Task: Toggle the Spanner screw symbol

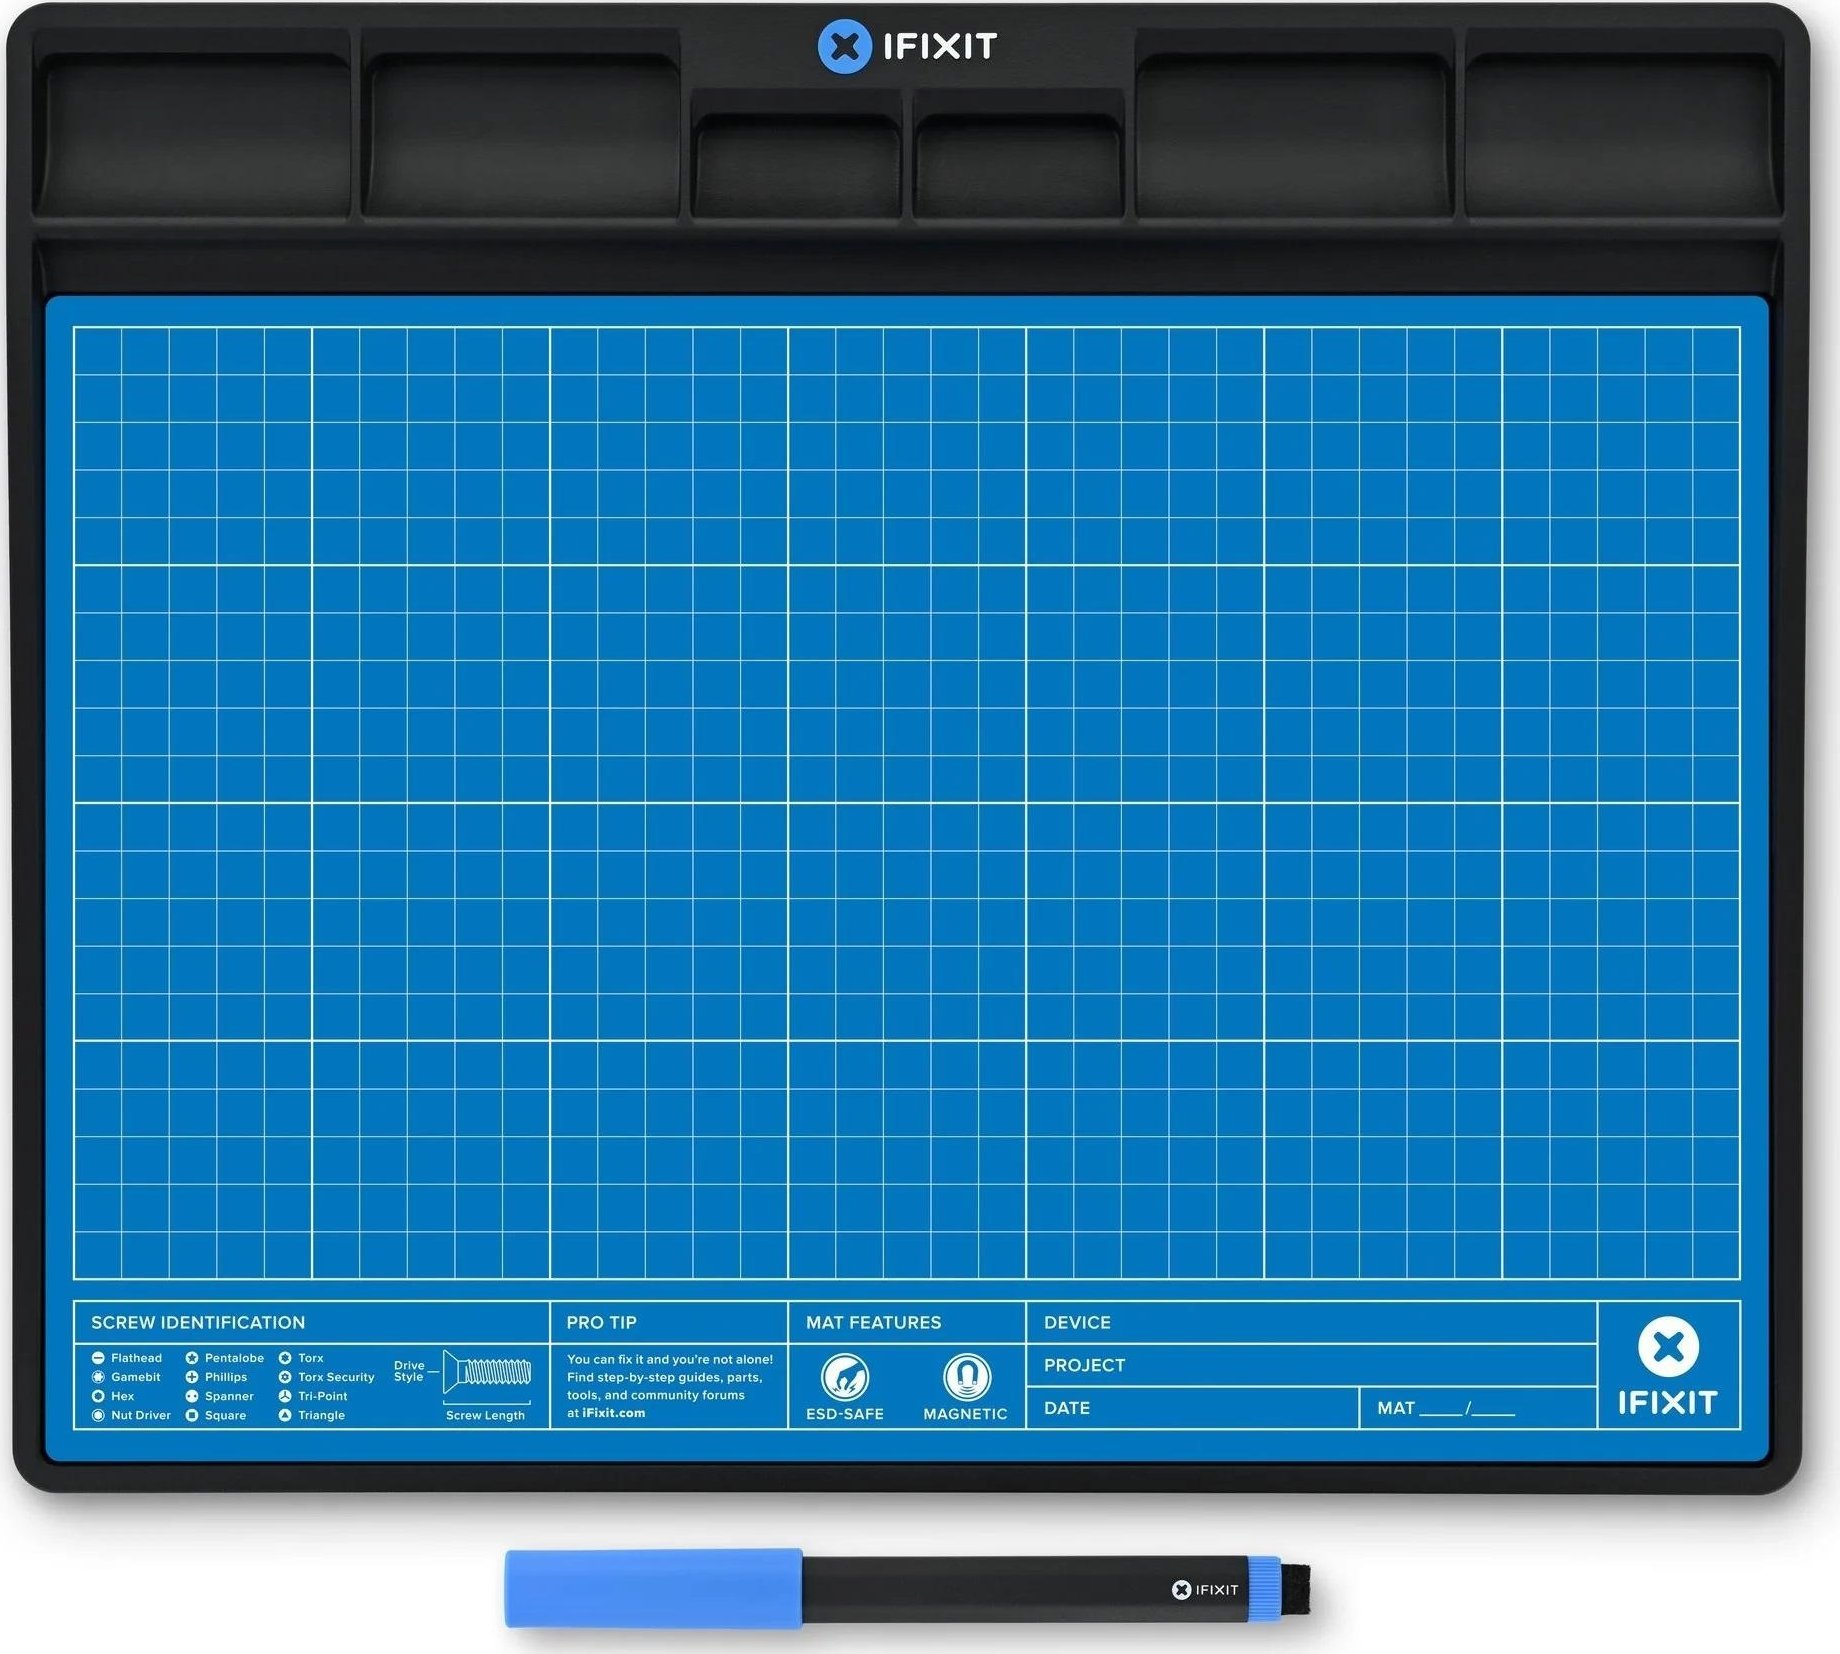Action: tap(193, 1396)
